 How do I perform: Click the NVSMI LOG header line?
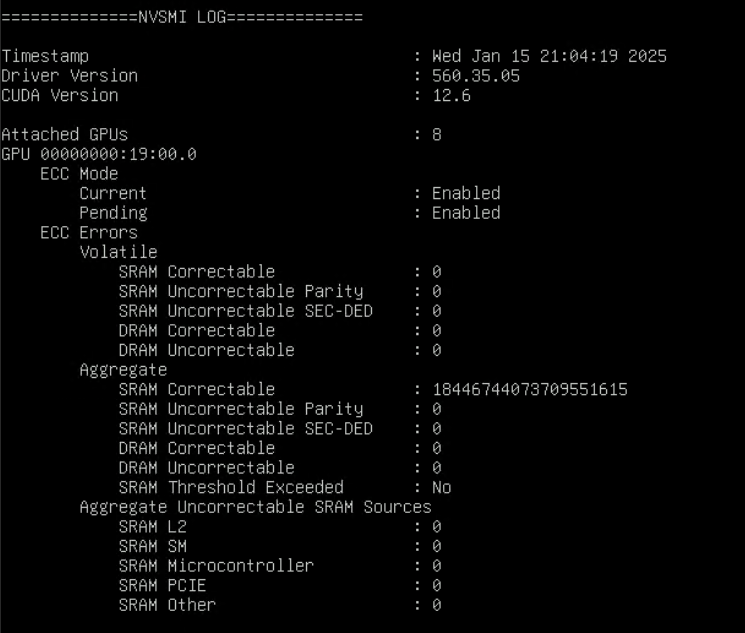coord(182,17)
